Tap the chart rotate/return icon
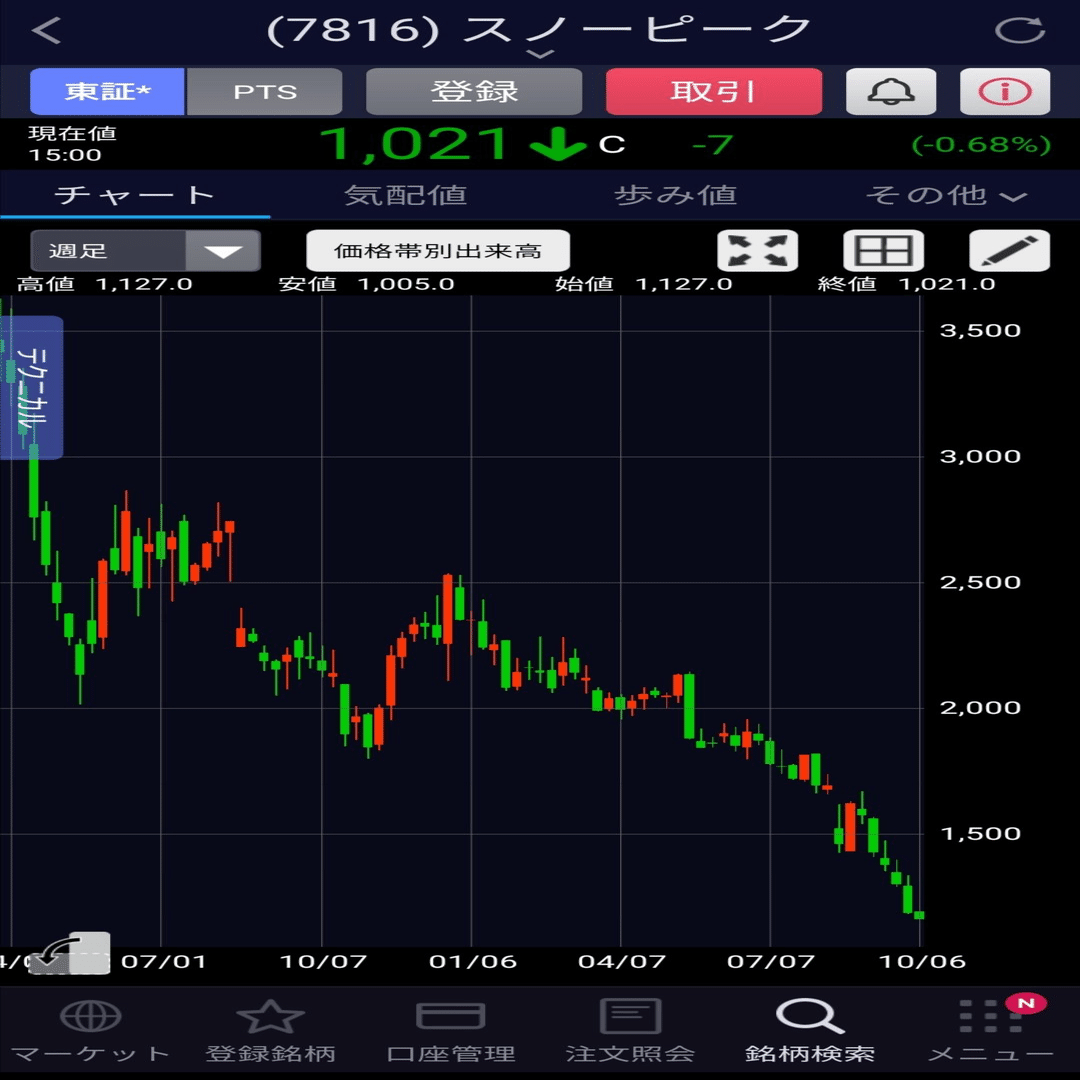Viewport: 1080px width, 1080px height. coord(72,953)
